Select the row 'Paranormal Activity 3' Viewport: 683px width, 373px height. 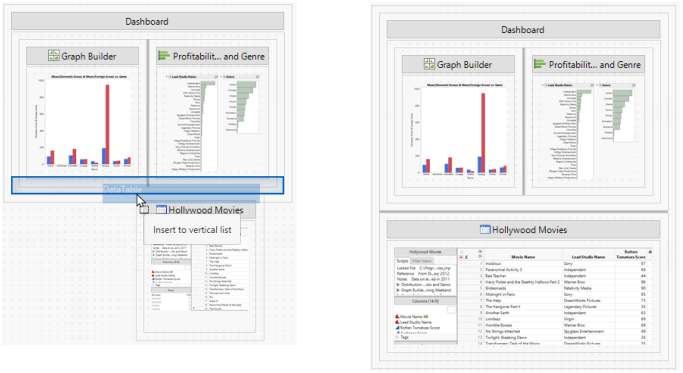(x=555, y=270)
